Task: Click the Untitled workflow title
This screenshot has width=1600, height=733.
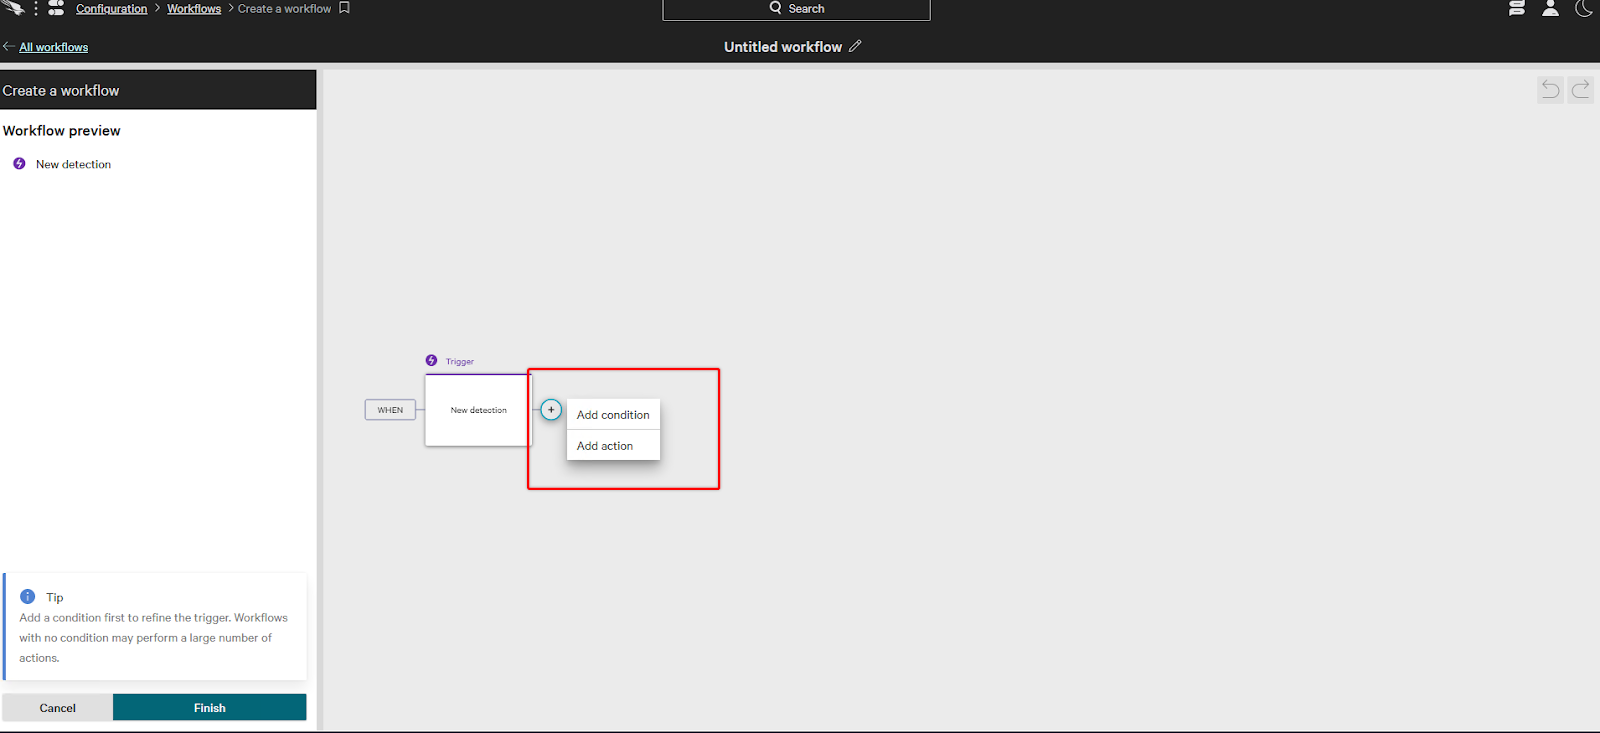Action: click(783, 47)
